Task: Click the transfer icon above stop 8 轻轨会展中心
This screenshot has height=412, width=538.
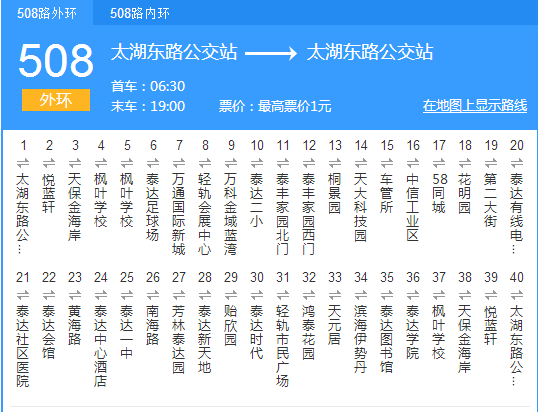Action: coord(205,163)
